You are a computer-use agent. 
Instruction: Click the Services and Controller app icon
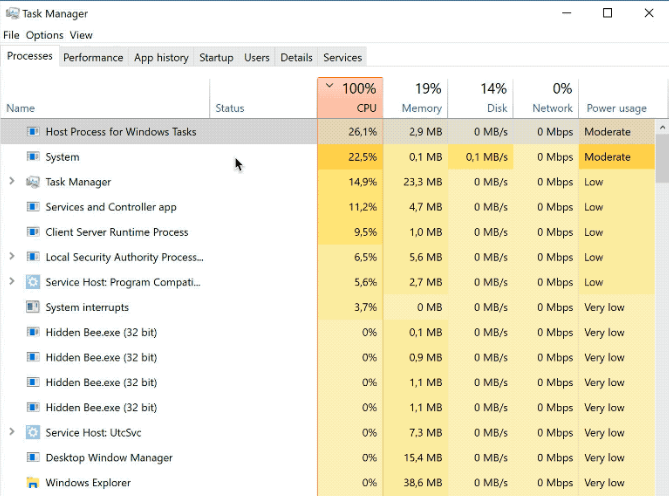pos(33,207)
